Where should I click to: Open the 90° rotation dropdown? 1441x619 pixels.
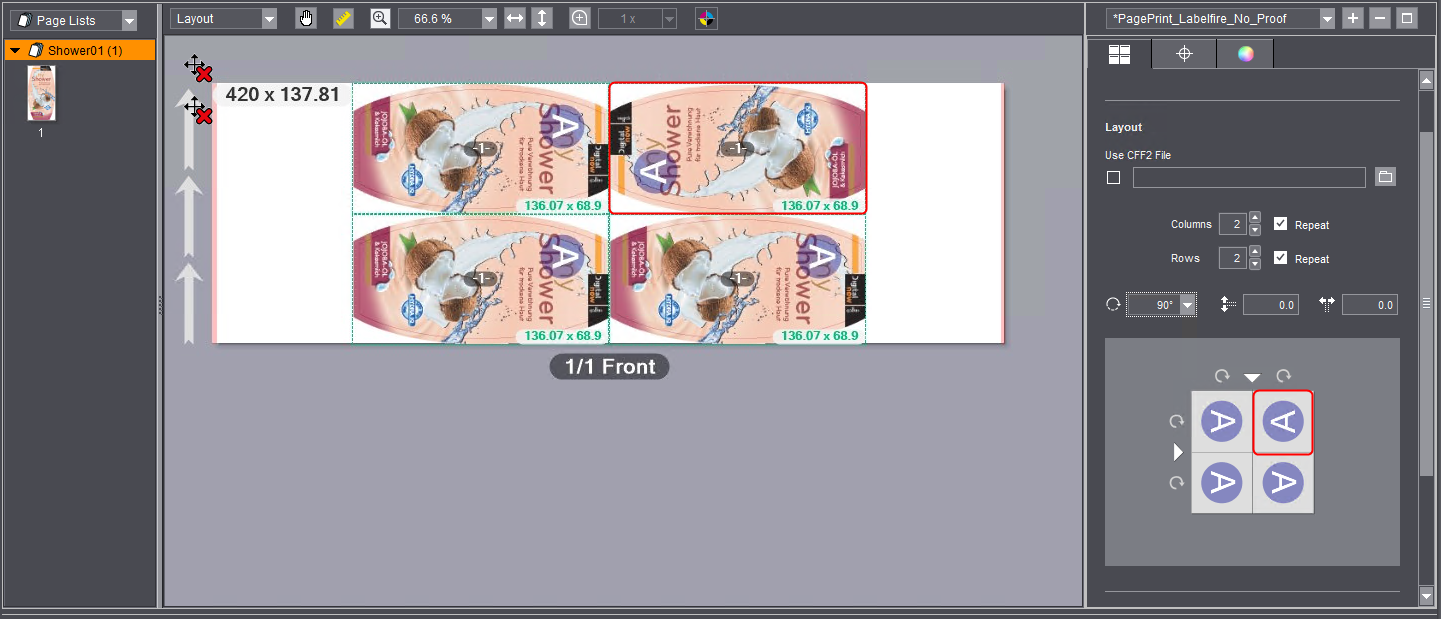(1188, 305)
